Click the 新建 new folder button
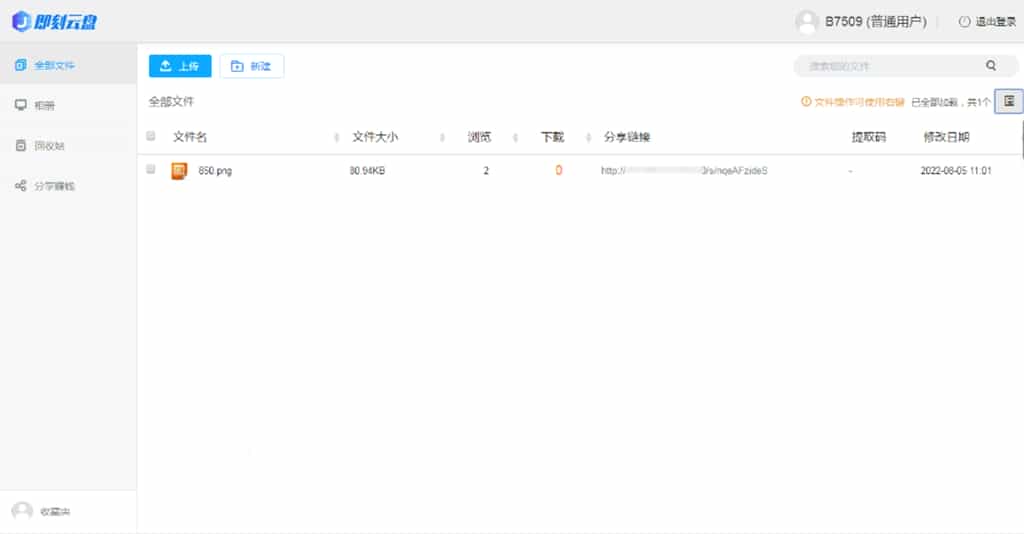This screenshot has height=534, width=1024. 251,66
